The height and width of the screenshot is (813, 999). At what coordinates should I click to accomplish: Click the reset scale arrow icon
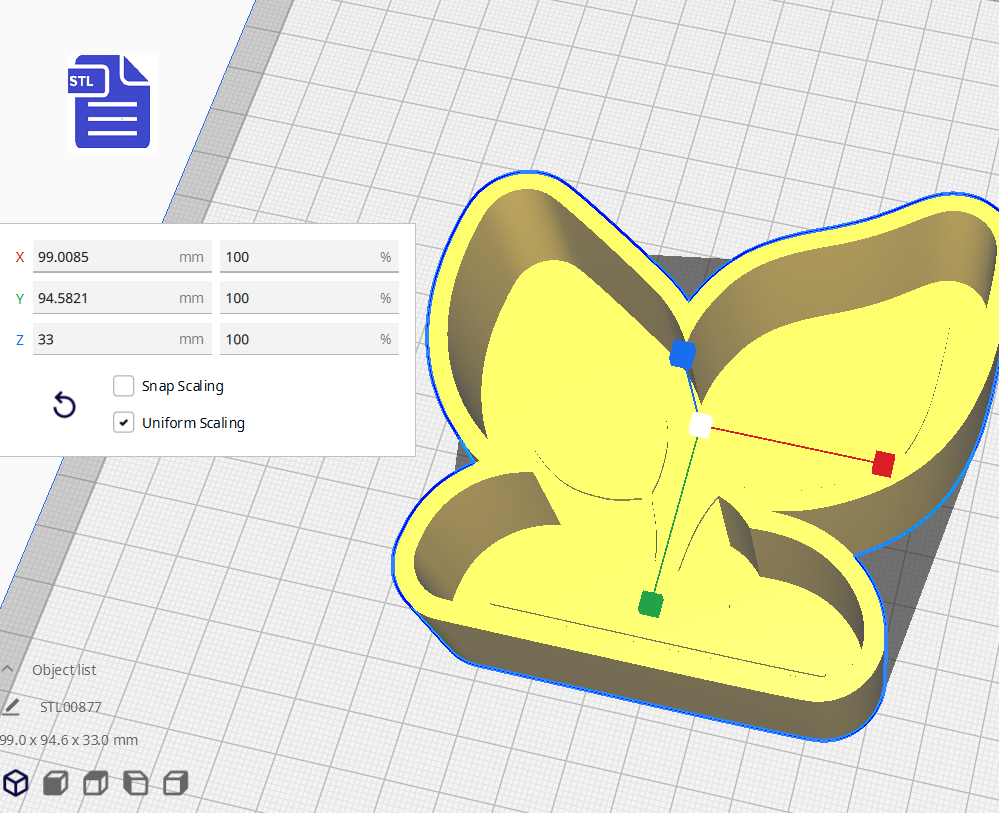(64, 405)
